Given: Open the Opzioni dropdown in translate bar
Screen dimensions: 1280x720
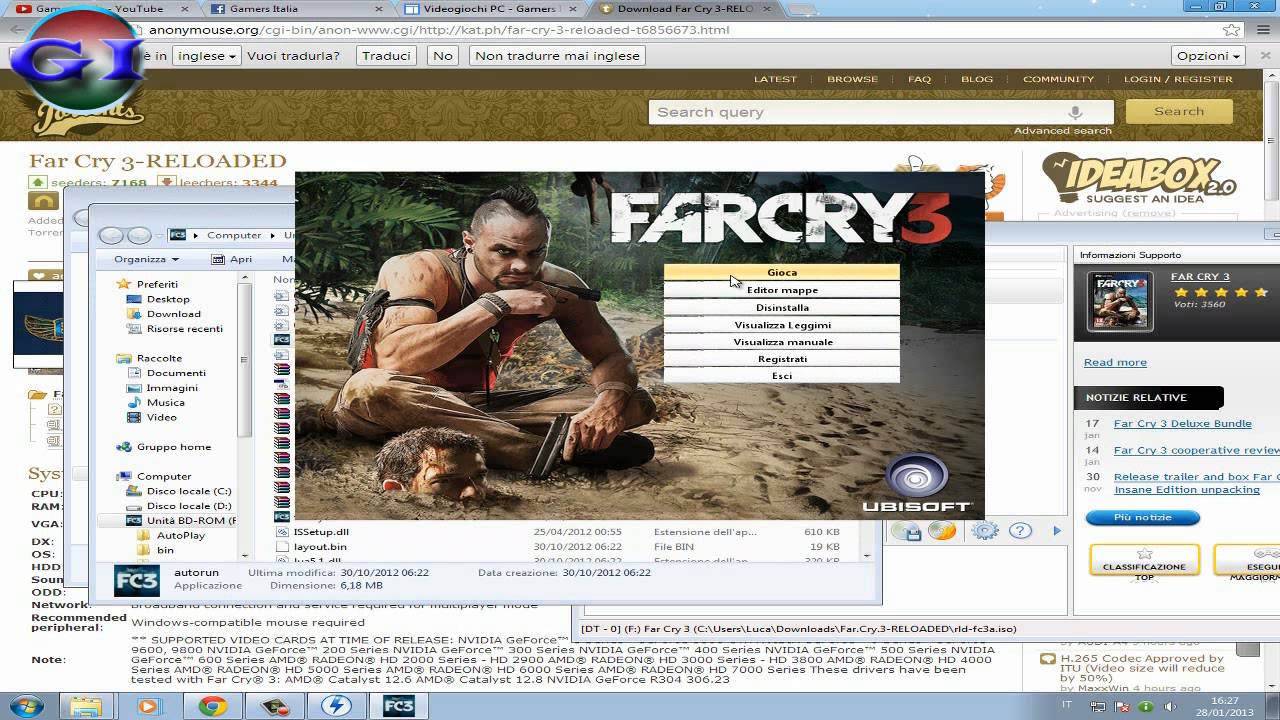Looking at the screenshot, I should [x=1208, y=56].
